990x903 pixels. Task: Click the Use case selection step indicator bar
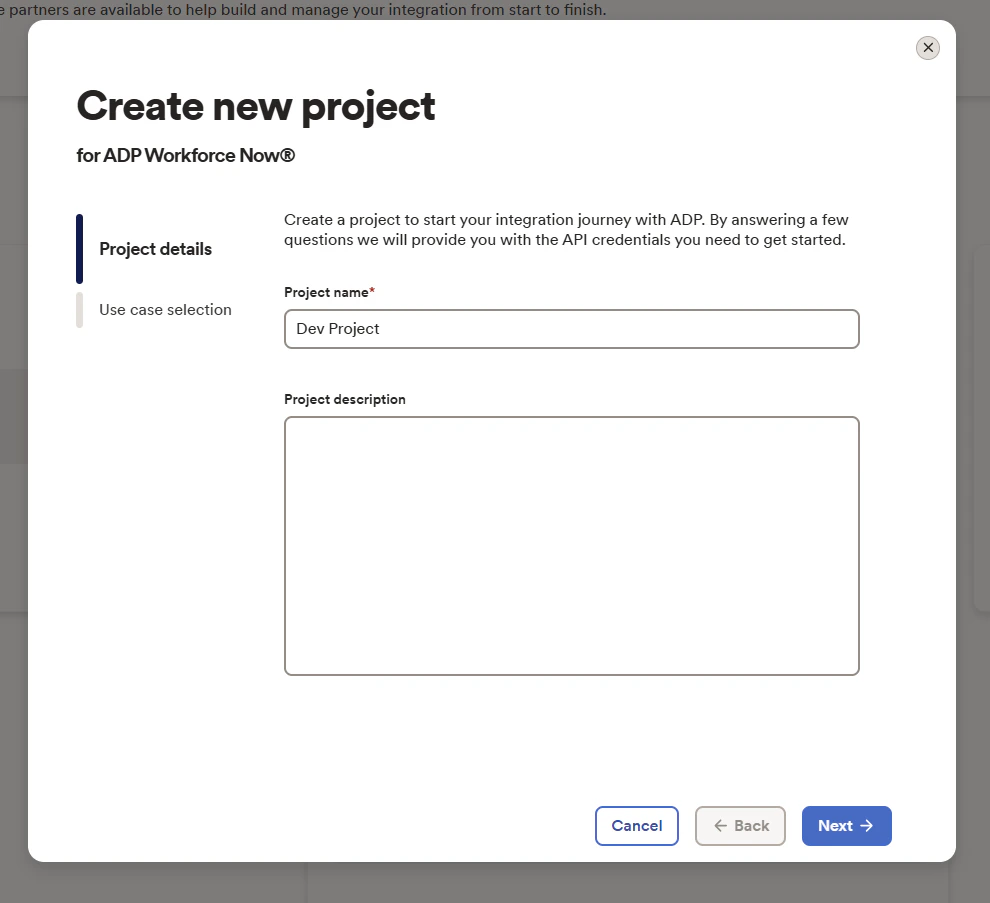[80, 310]
